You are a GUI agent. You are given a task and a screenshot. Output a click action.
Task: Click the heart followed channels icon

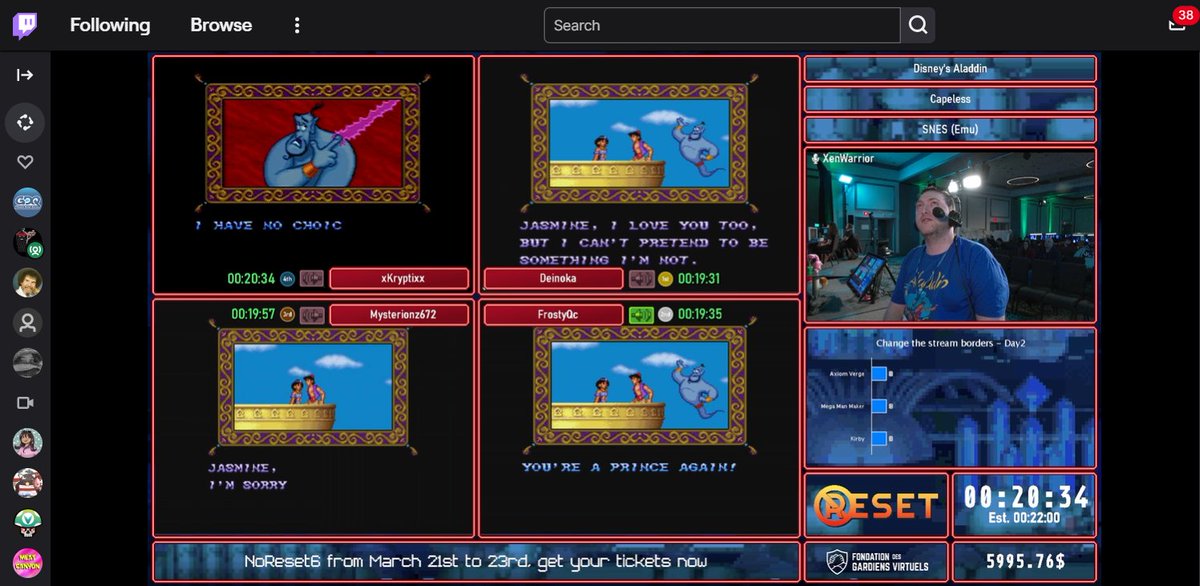(x=26, y=162)
